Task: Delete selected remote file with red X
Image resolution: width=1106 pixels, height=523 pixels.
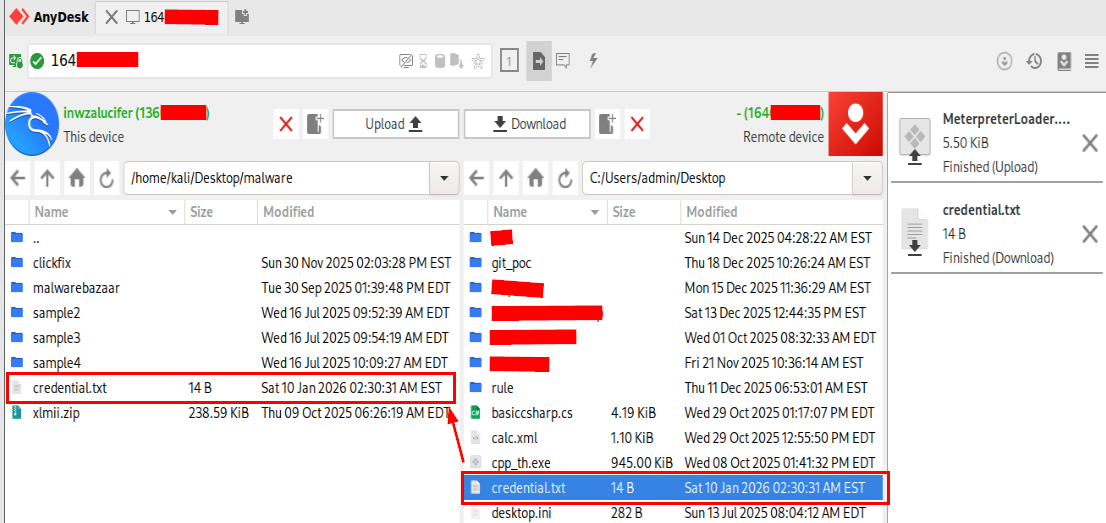Action: (637, 124)
